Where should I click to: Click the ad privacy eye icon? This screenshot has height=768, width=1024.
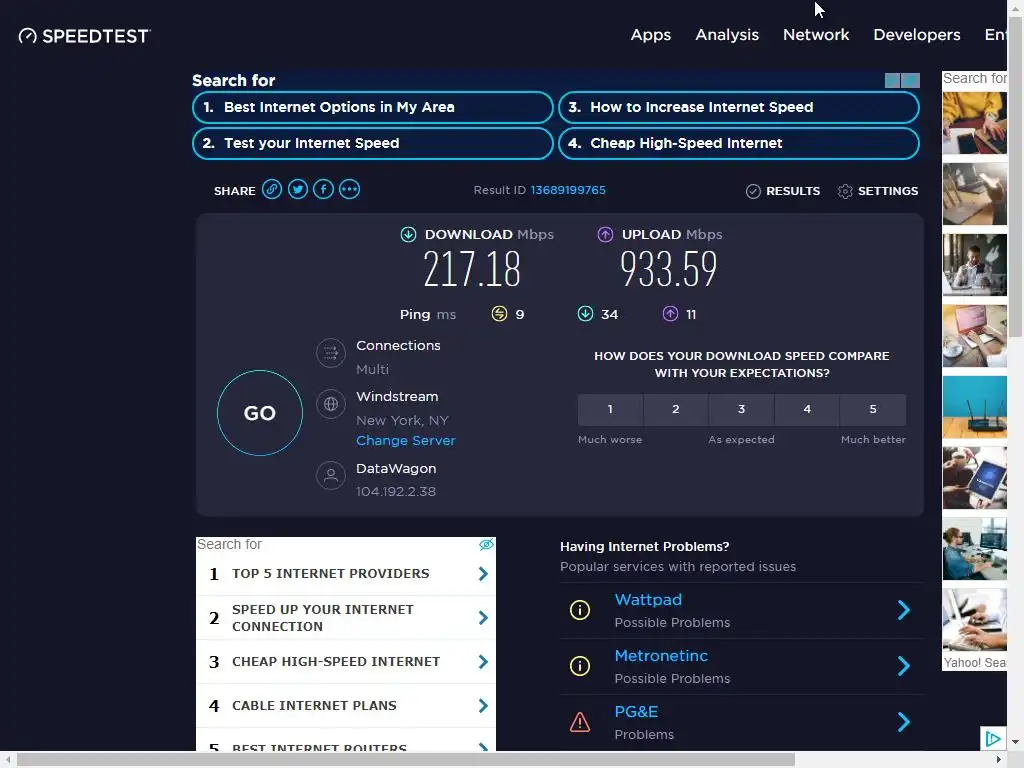tap(487, 545)
